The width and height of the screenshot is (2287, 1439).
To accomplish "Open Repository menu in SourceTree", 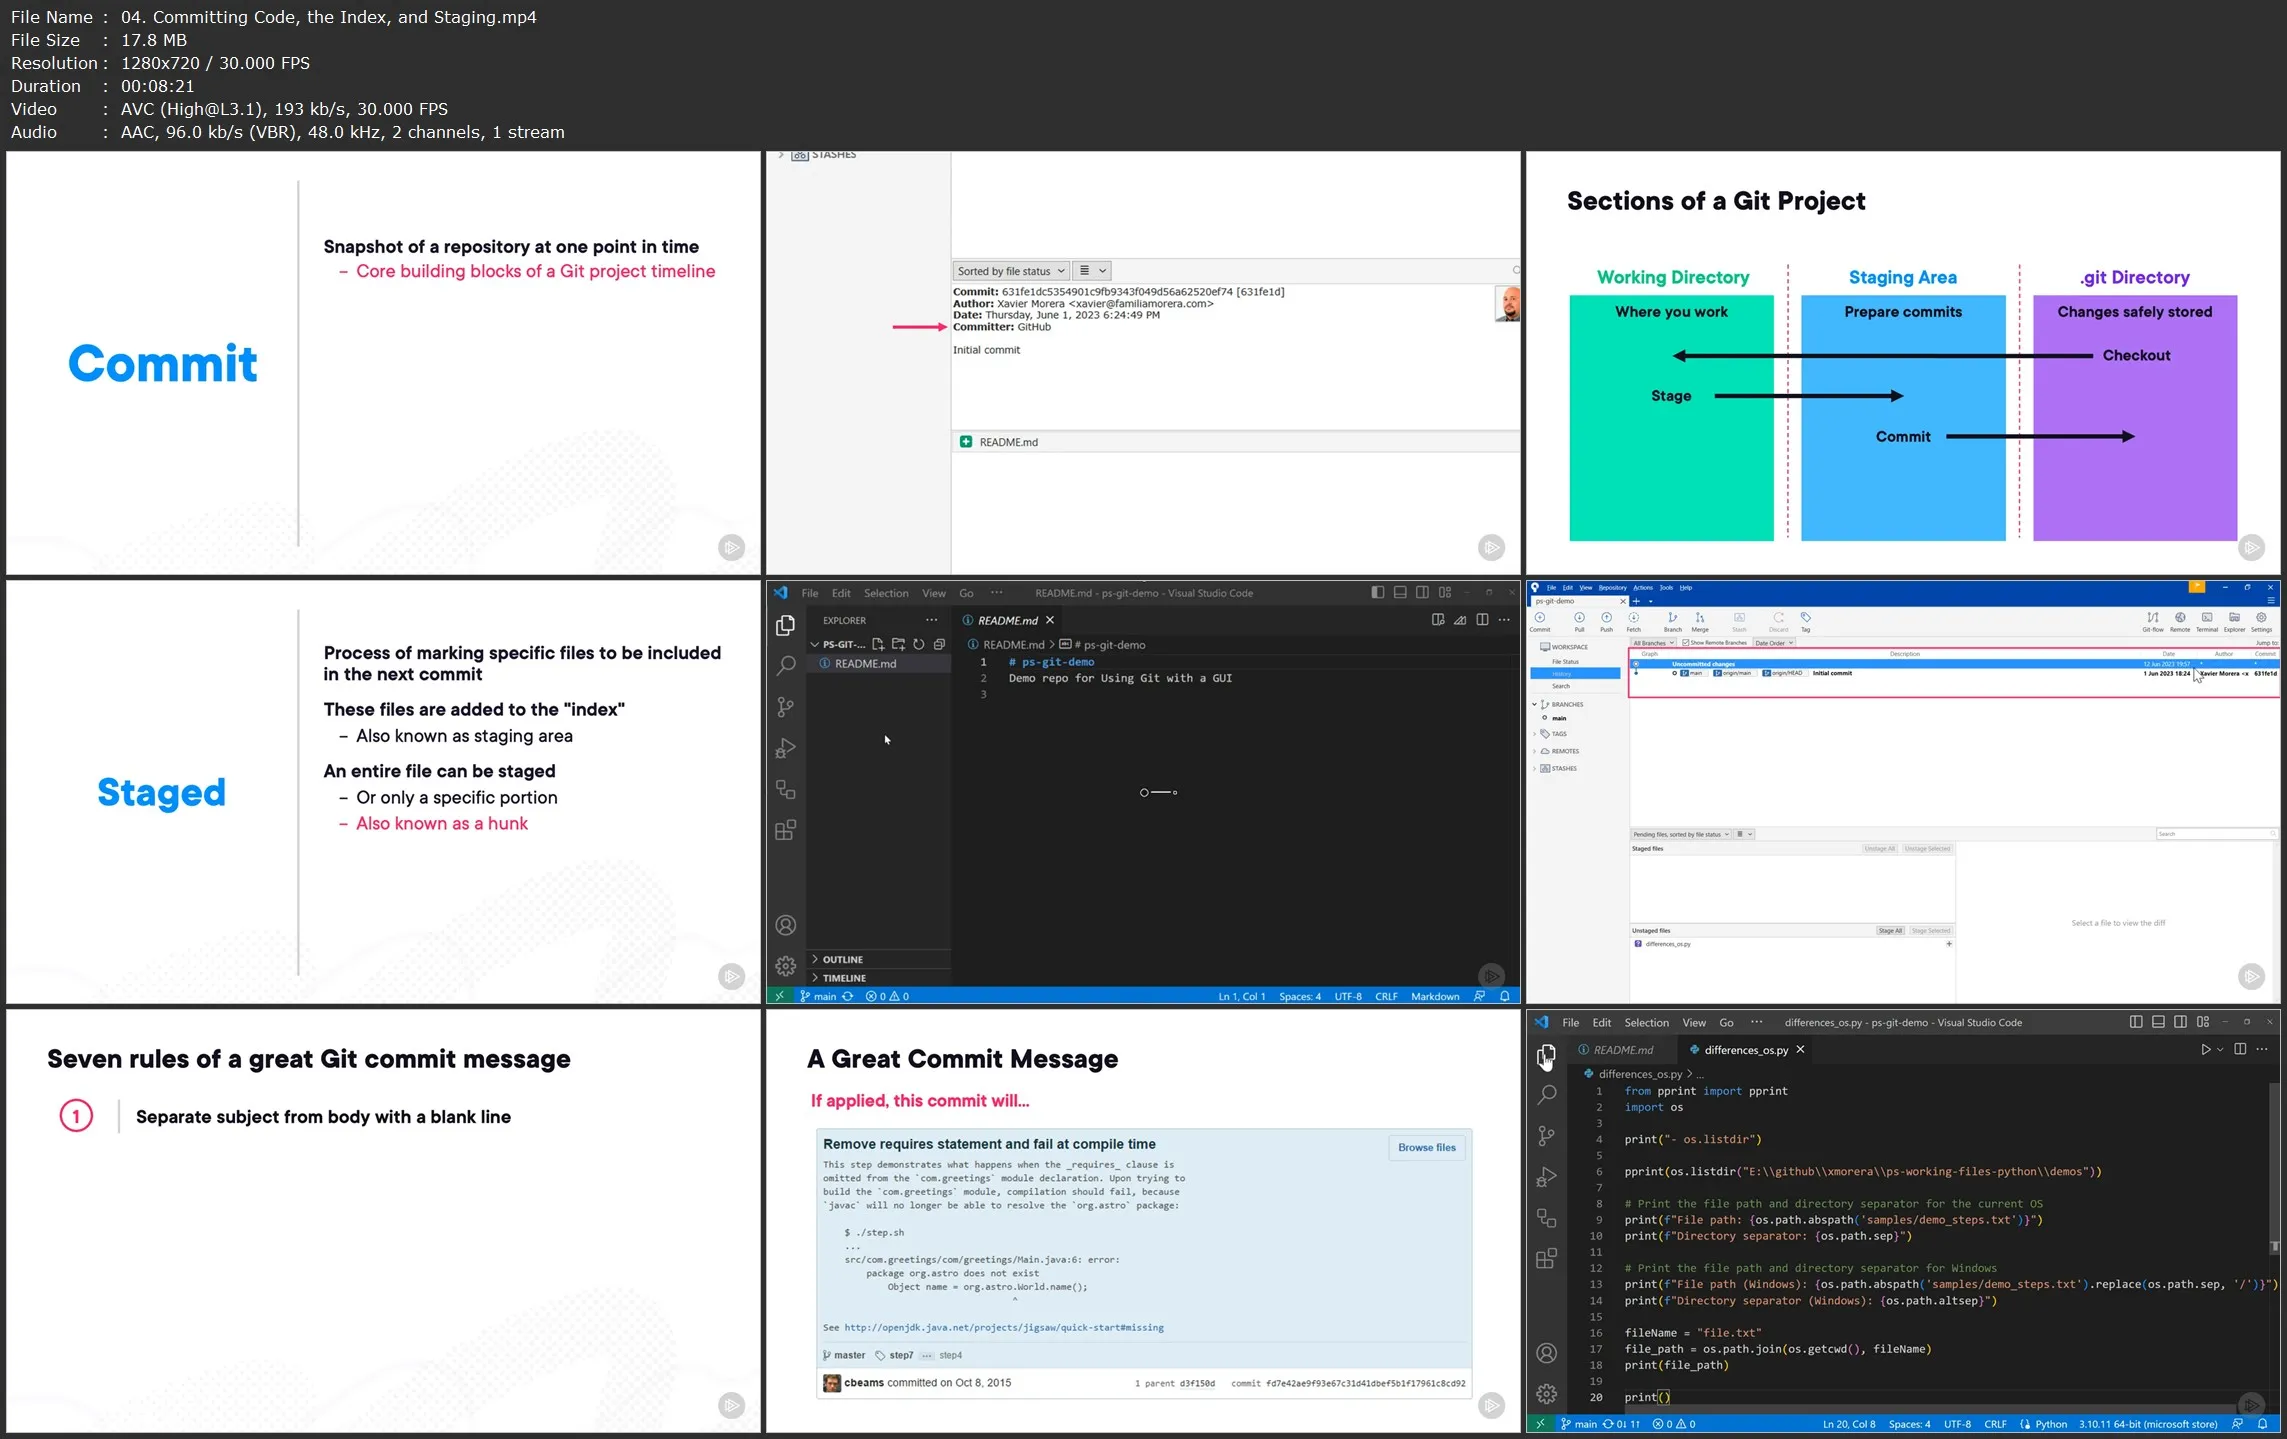I will click(x=1612, y=588).
